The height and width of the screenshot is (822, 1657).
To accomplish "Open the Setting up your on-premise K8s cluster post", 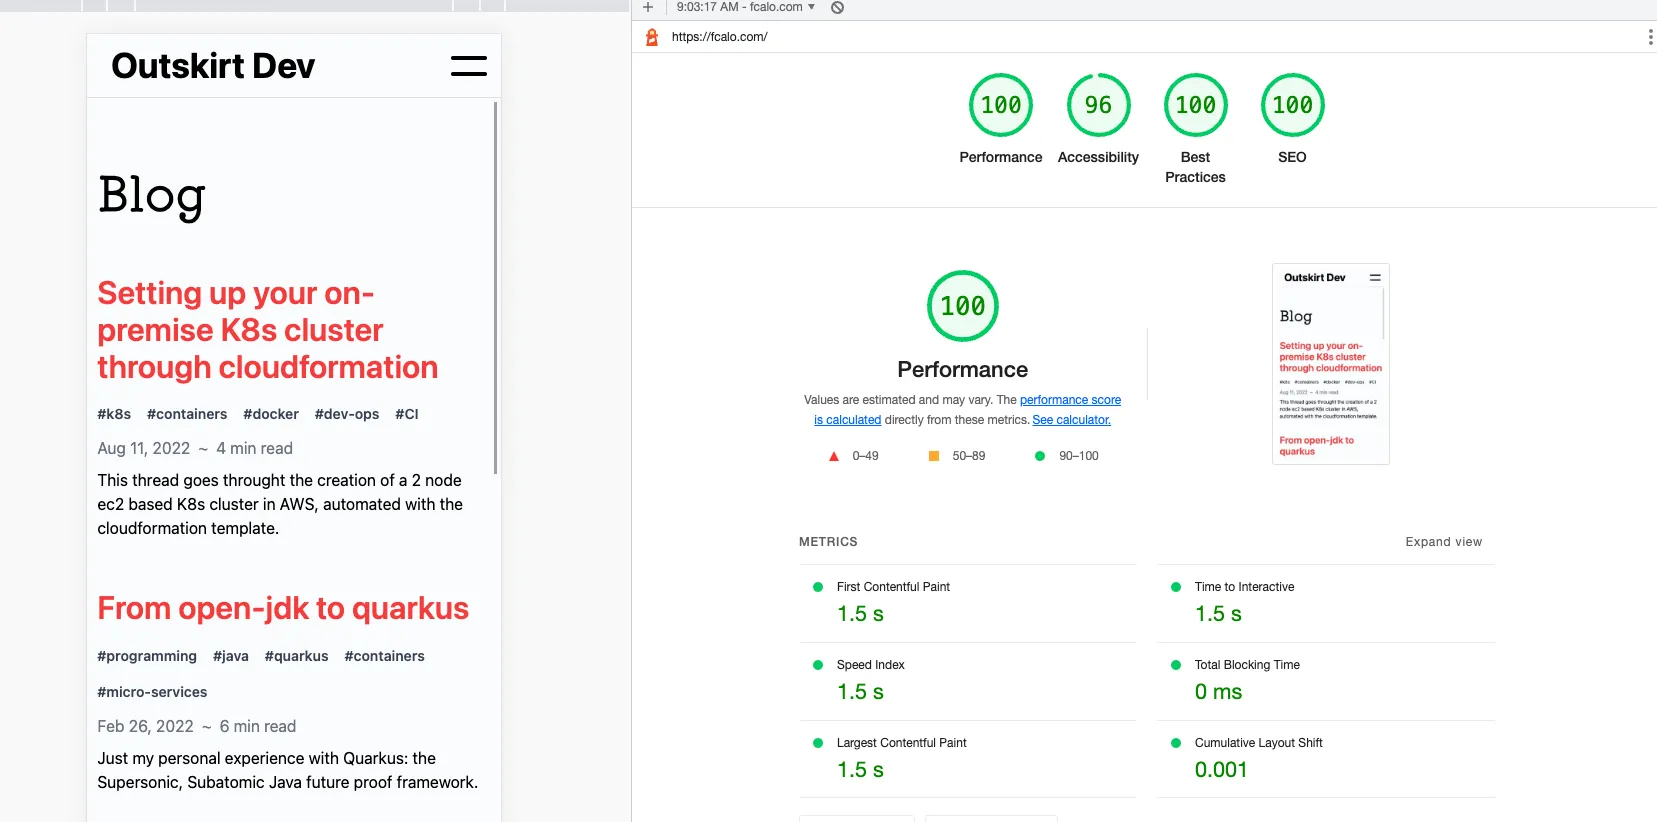I will (x=267, y=330).
